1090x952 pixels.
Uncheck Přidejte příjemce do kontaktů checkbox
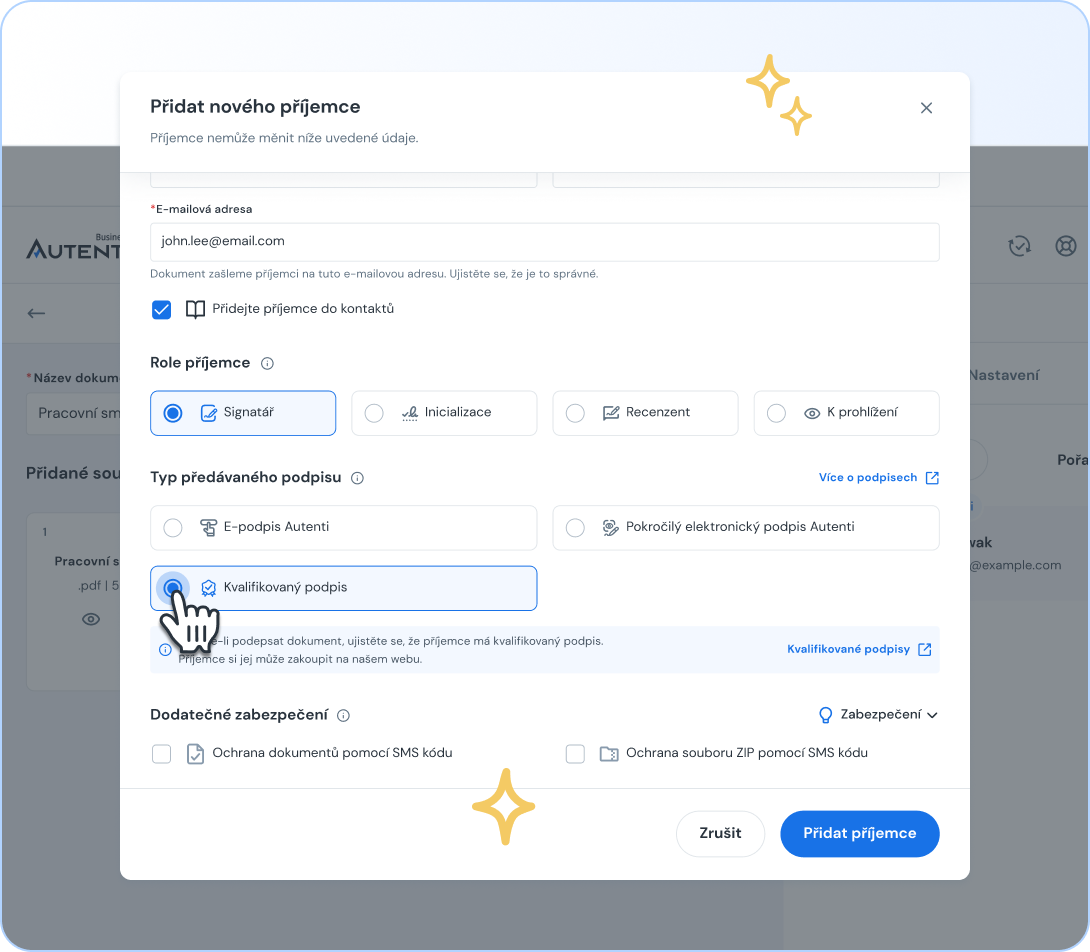pyautogui.click(x=161, y=309)
